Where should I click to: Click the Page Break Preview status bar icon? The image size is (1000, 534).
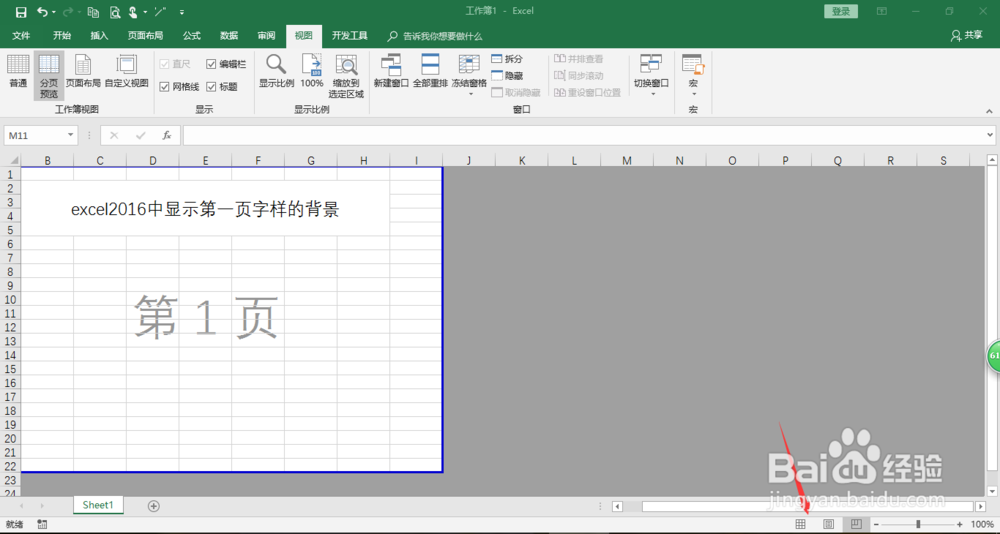(x=856, y=524)
